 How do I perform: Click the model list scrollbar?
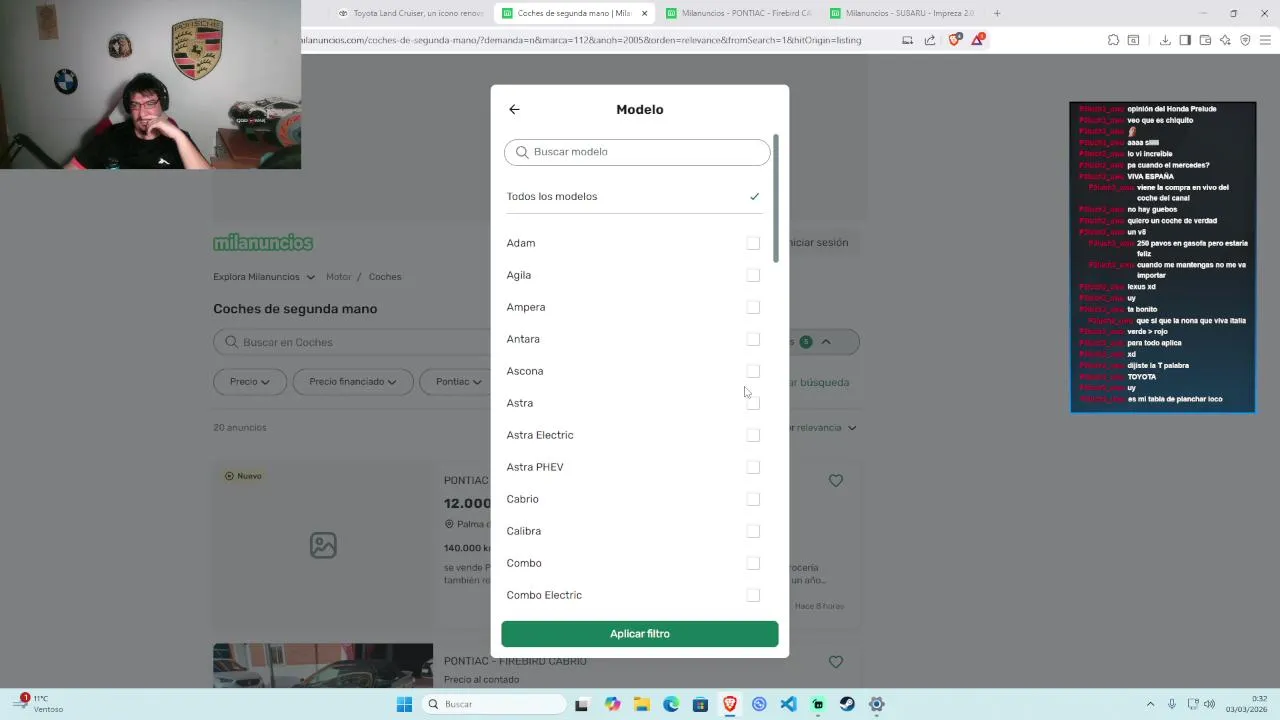pos(775,198)
